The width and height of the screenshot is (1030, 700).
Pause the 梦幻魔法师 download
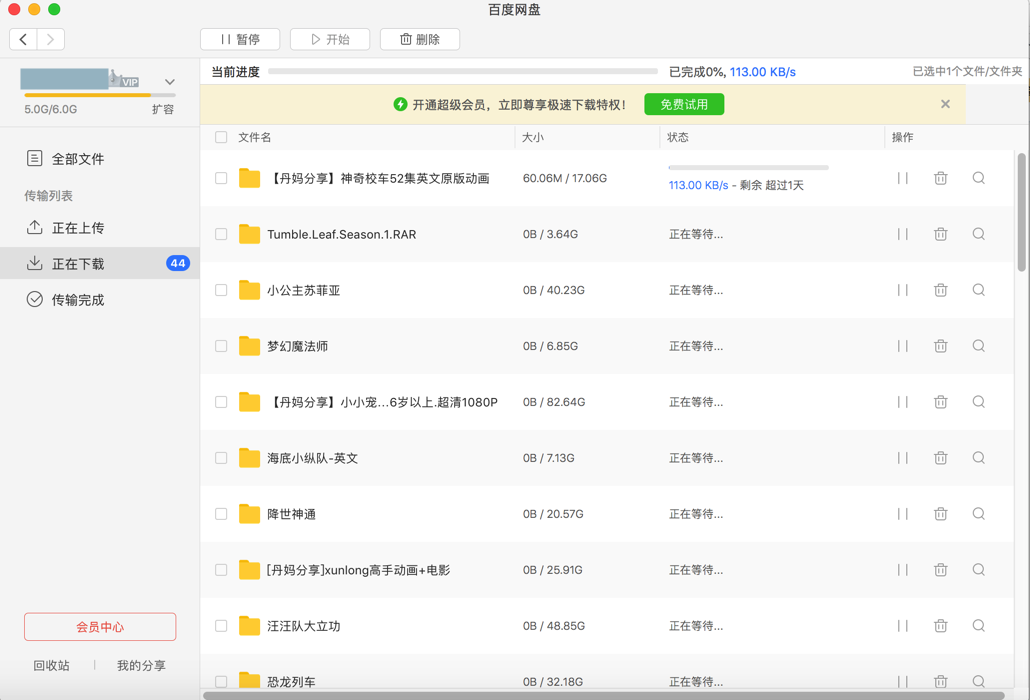[x=903, y=346]
